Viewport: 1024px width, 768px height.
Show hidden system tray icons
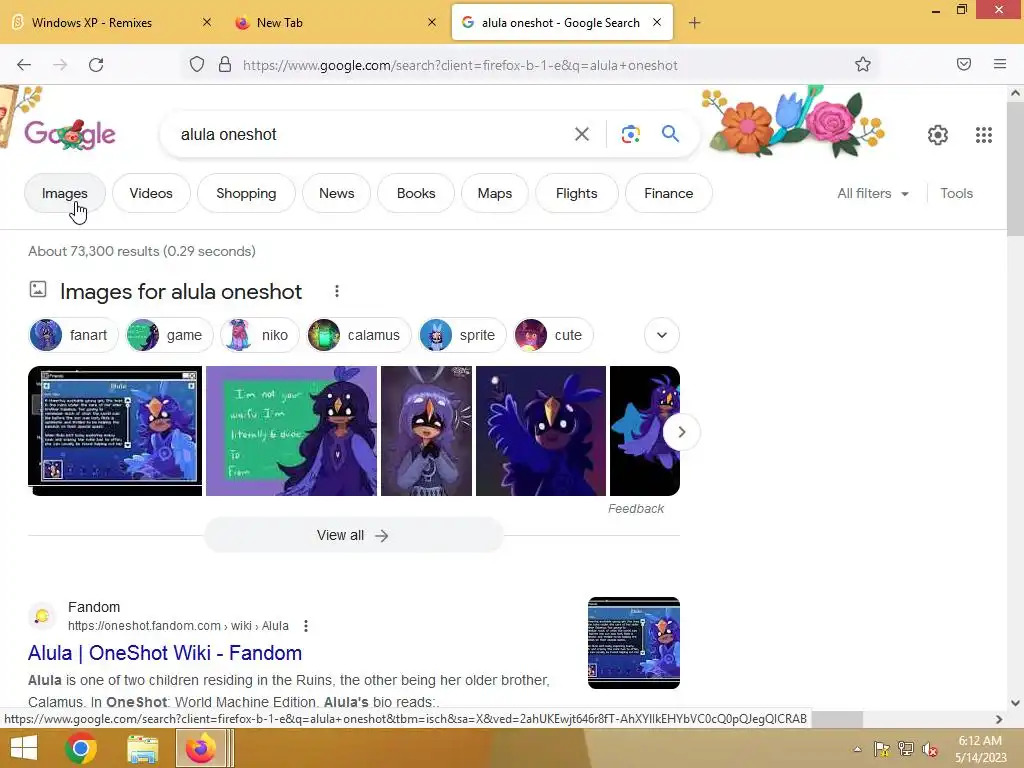[857, 749]
